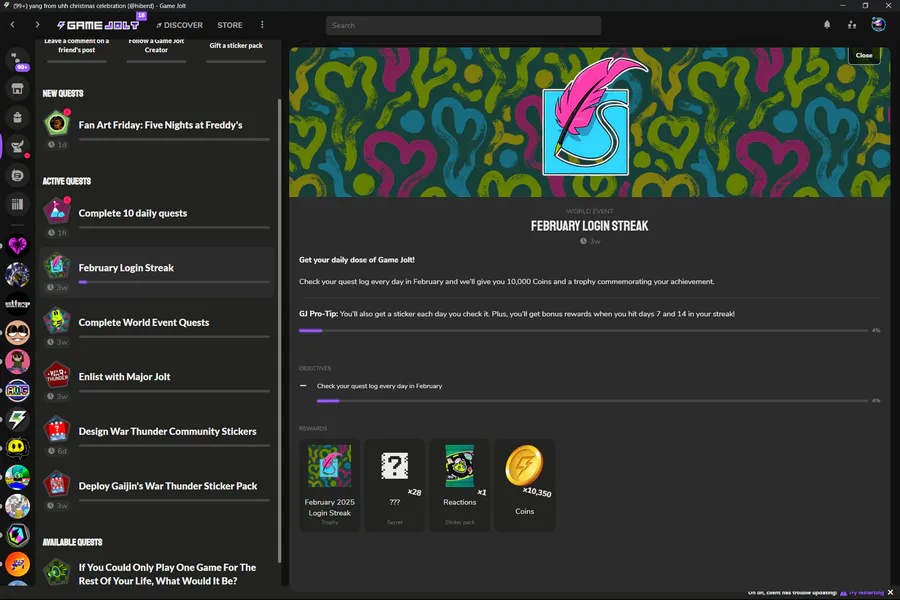This screenshot has height=600, width=900.
Task: Click the Fan Art Friday quest icon
Action: [57, 123]
